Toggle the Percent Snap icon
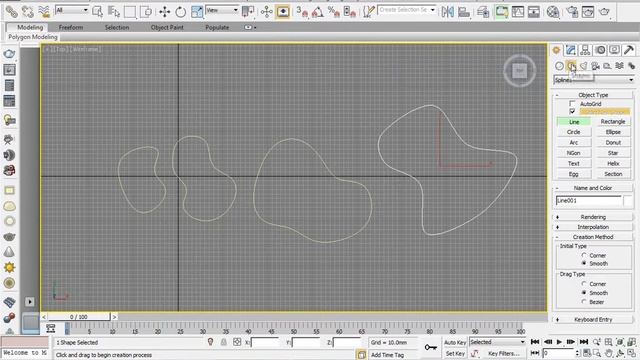The width and height of the screenshot is (640, 360). [333, 12]
